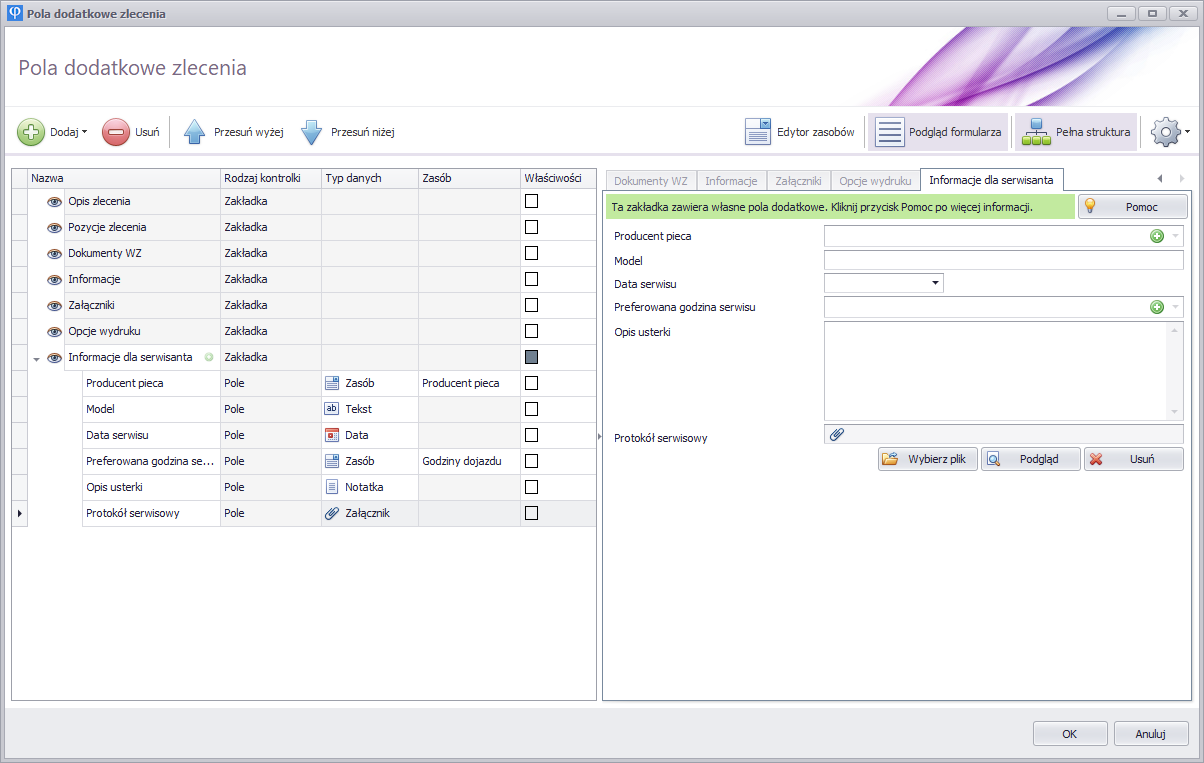Click the red Usuń minus icon
Viewport: 1204px width, 763px height.
point(116,132)
